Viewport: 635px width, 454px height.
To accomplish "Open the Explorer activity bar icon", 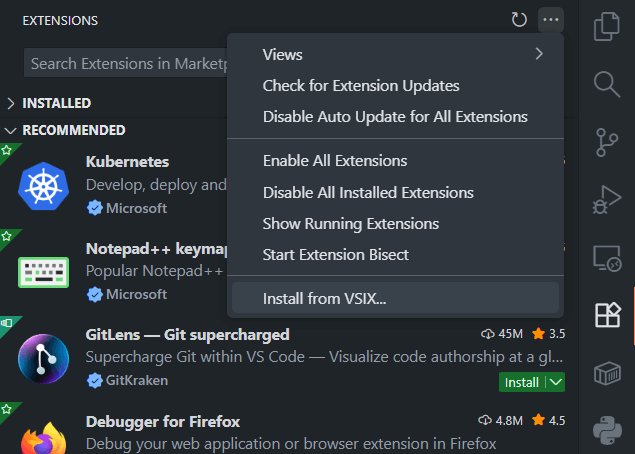I will click(607, 27).
